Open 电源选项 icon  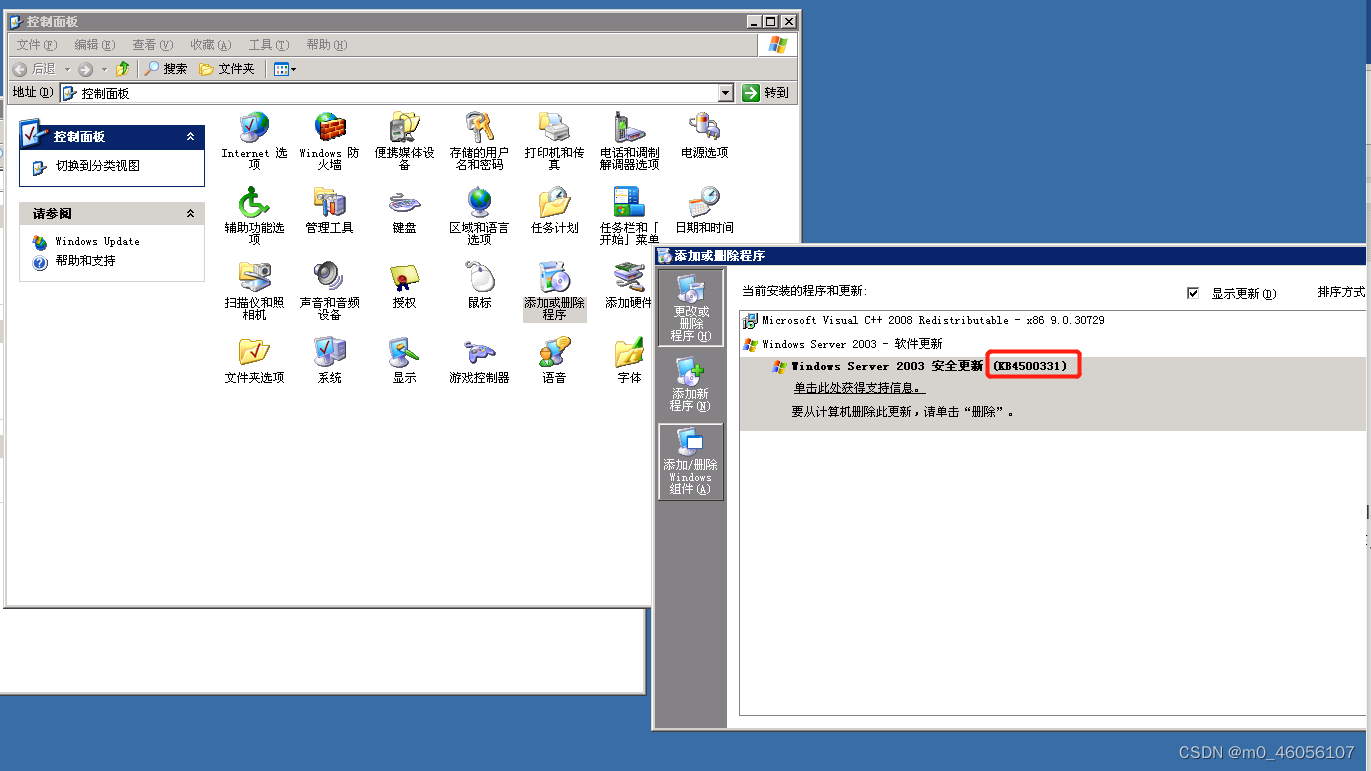(704, 136)
